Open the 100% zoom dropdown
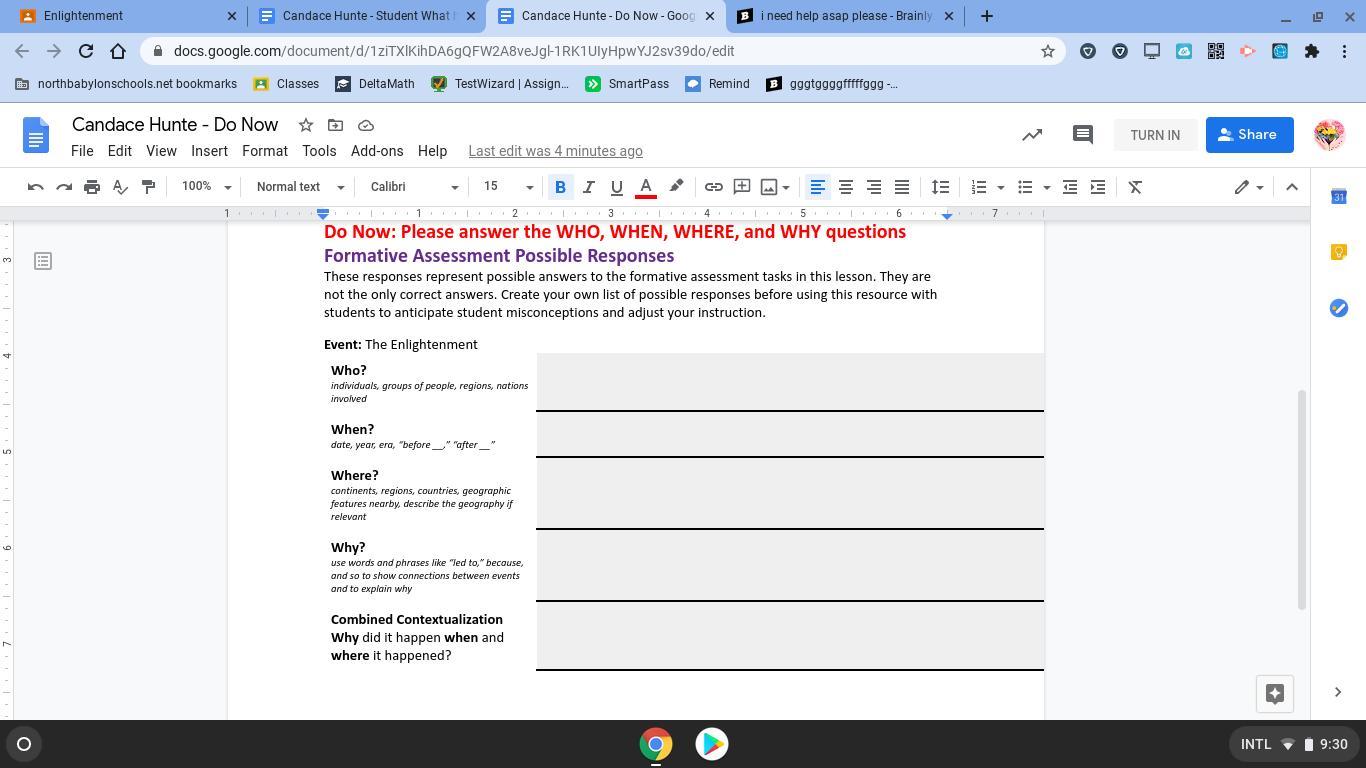The width and height of the screenshot is (1366, 768). click(206, 187)
